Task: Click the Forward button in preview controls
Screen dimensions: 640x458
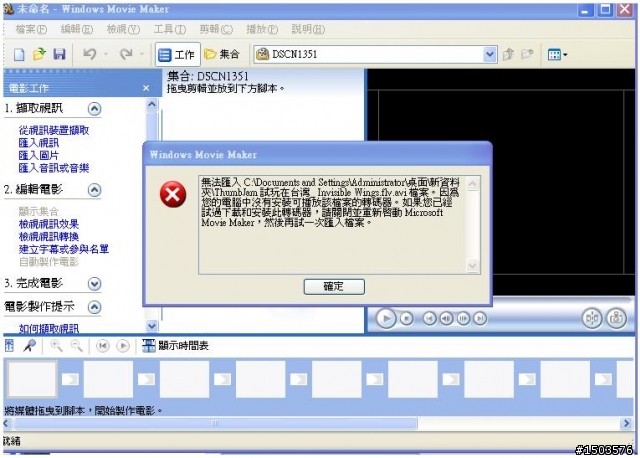Action: click(480, 318)
